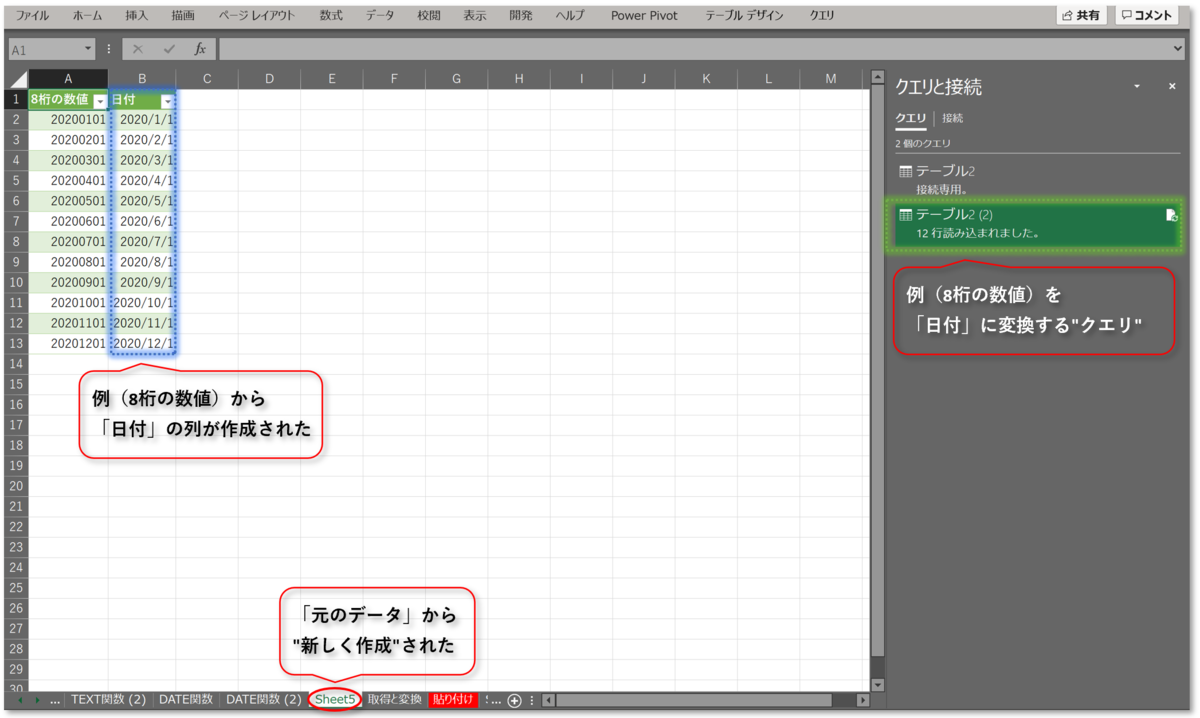Select the column M header
Viewport: 1200px width, 718px height.
[x=833, y=79]
